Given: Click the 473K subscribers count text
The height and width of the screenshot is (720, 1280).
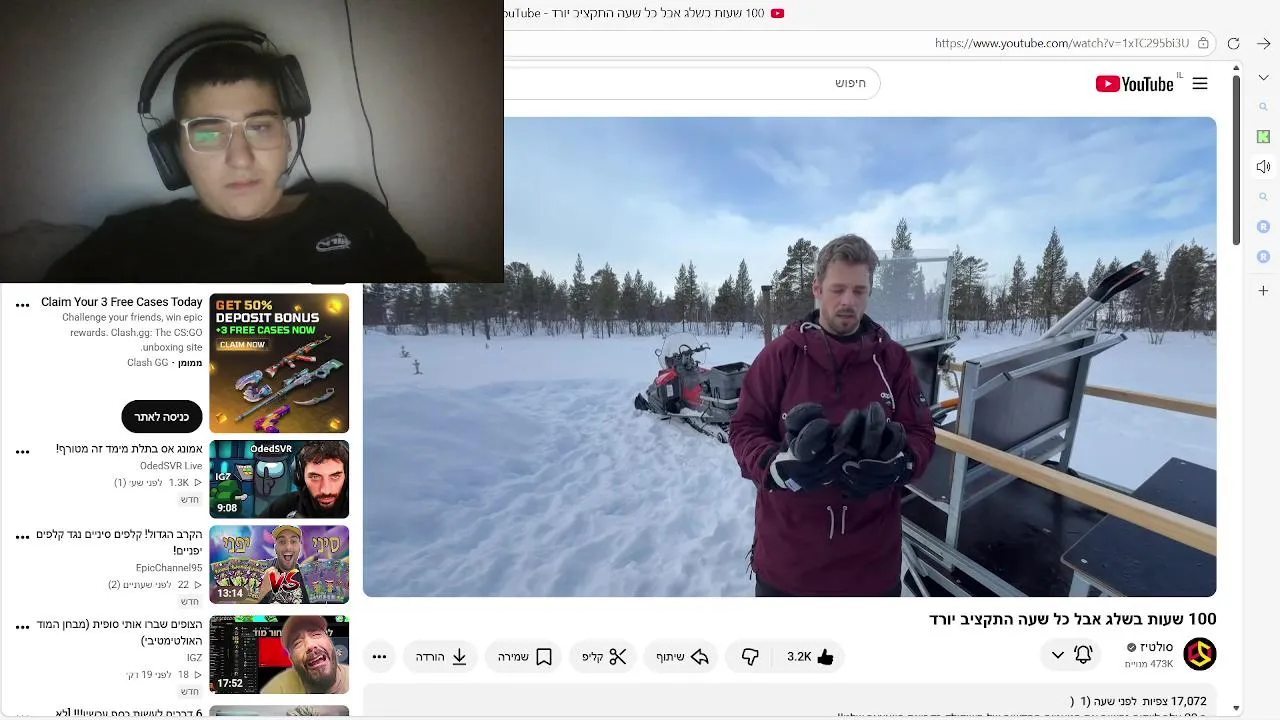Looking at the screenshot, I should tap(1149, 664).
